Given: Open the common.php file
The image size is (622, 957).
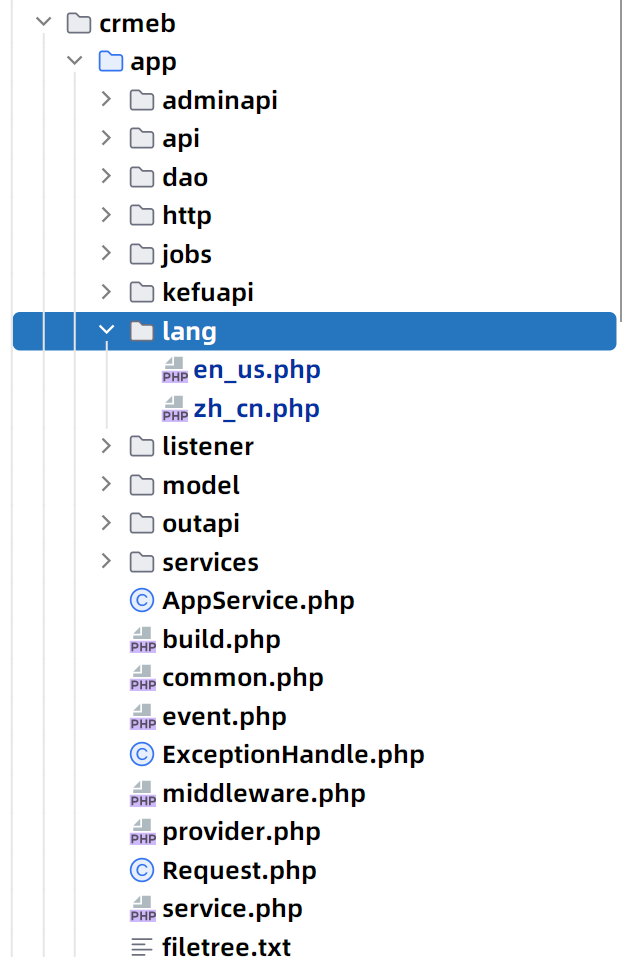Looking at the screenshot, I should 243,678.
